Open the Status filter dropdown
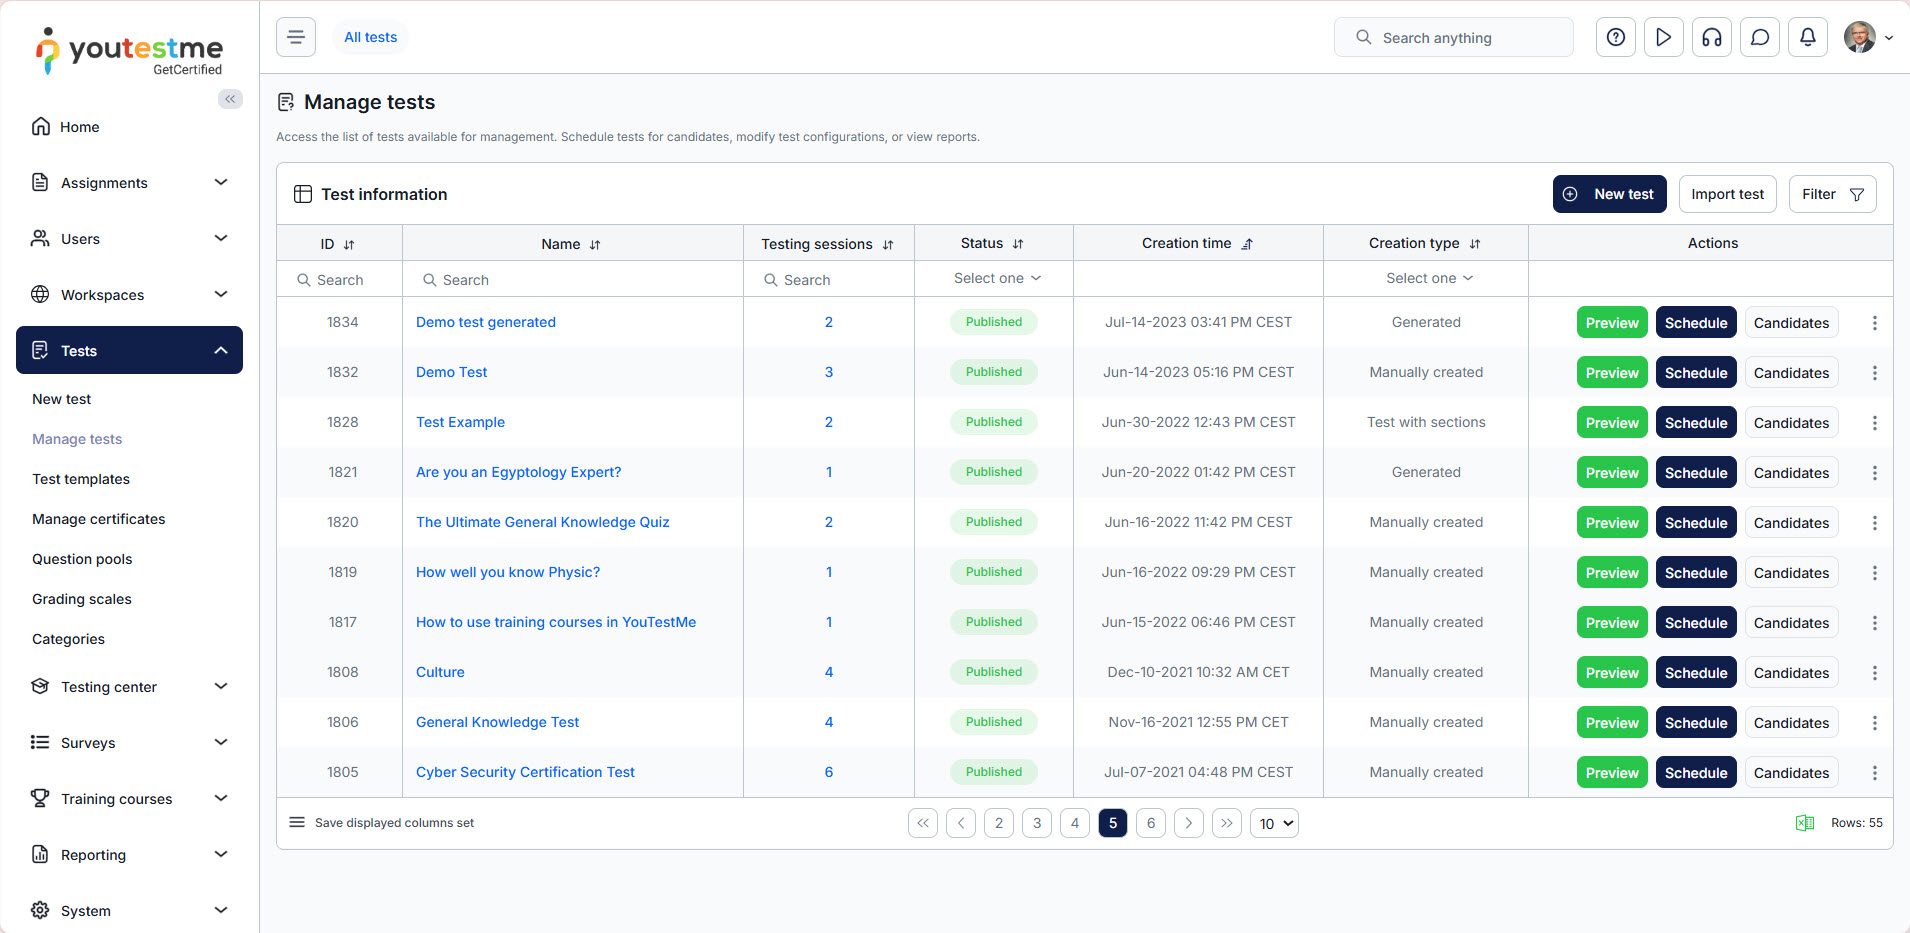 (x=996, y=279)
